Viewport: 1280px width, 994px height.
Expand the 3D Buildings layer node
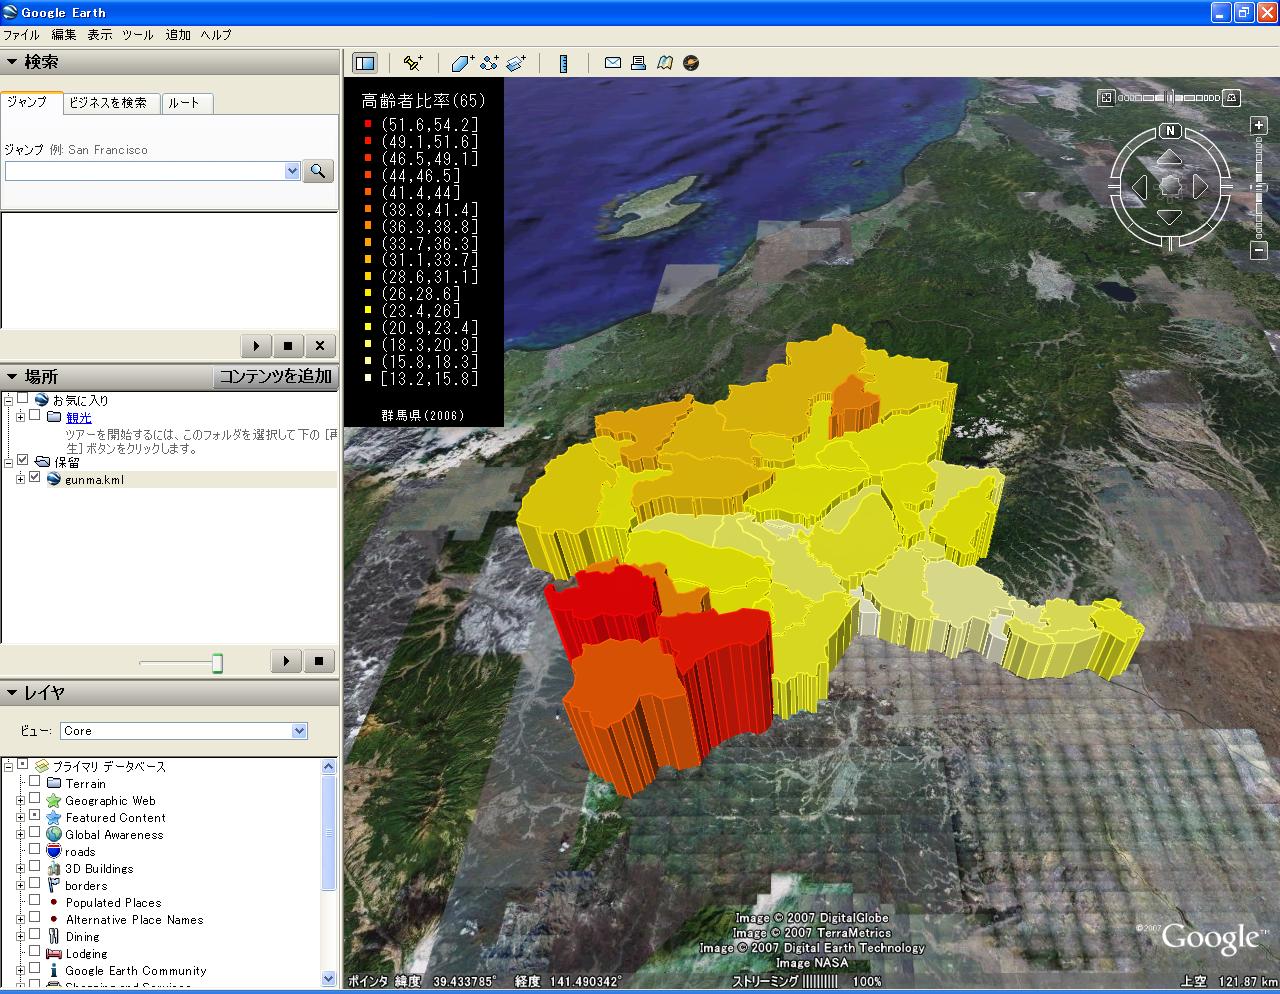(20, 868)
